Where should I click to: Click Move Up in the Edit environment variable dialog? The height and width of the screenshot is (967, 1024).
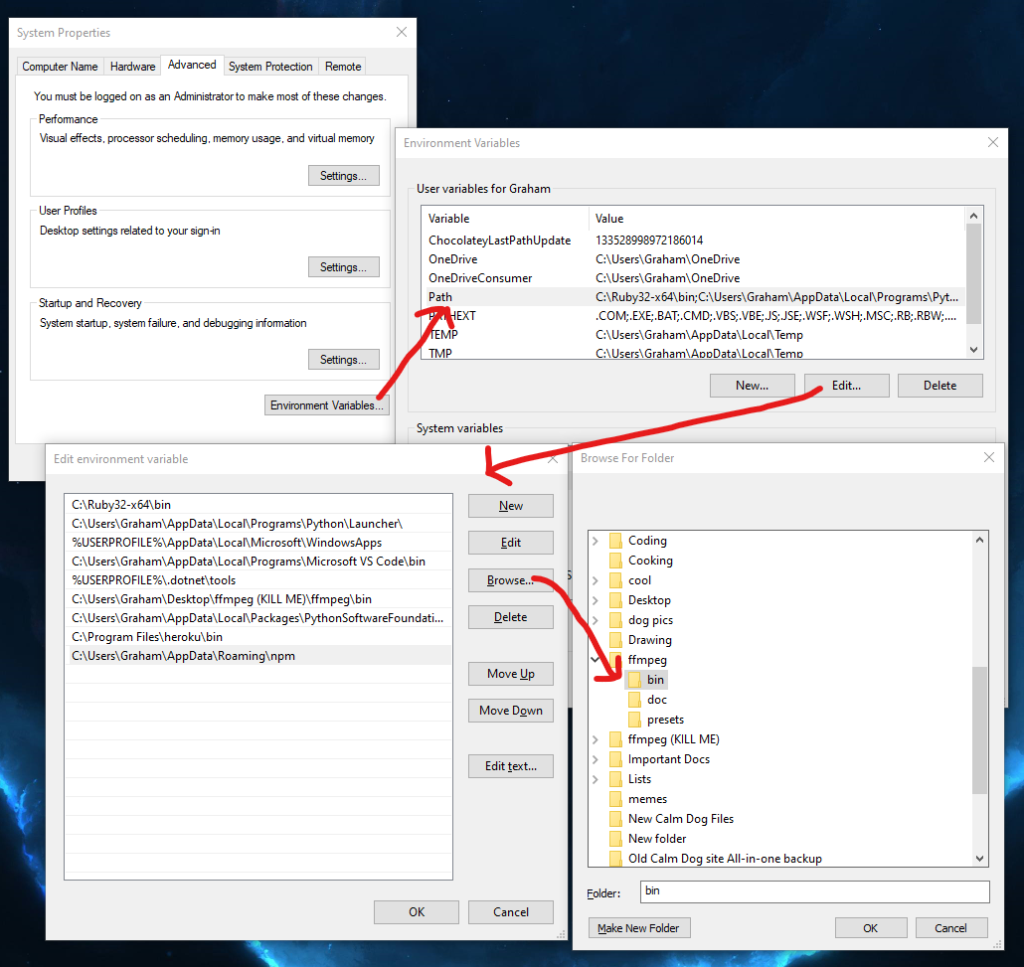pos(510,674)
